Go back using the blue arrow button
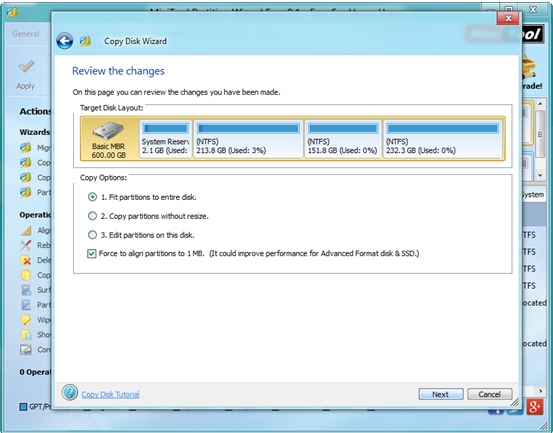The width and height of the screenshot is (553, 433). 65,41
